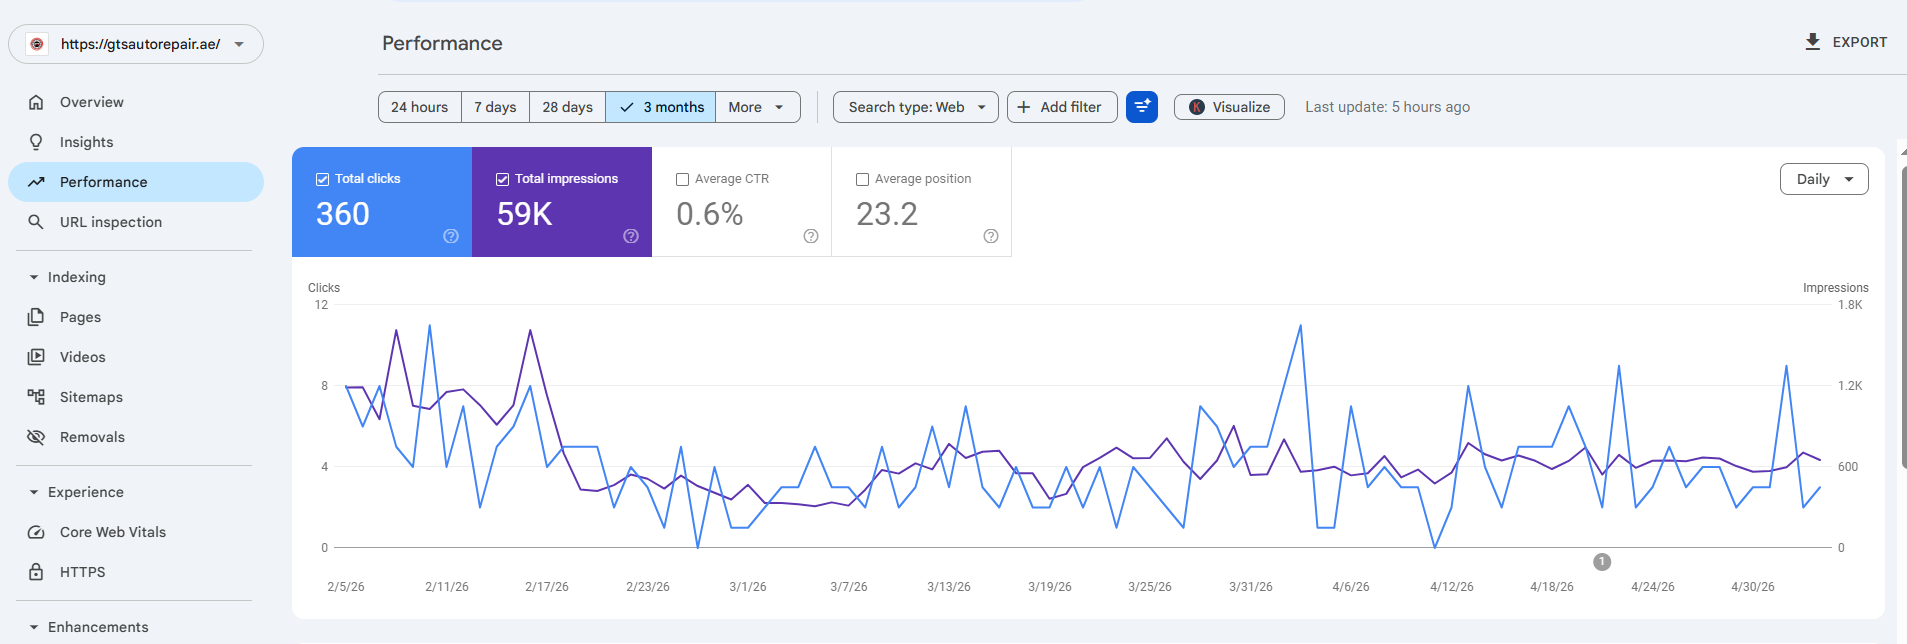The height and width of the screenshot is (644, 1907).
Task: Open help for Average position
Action: pos(991,236)
